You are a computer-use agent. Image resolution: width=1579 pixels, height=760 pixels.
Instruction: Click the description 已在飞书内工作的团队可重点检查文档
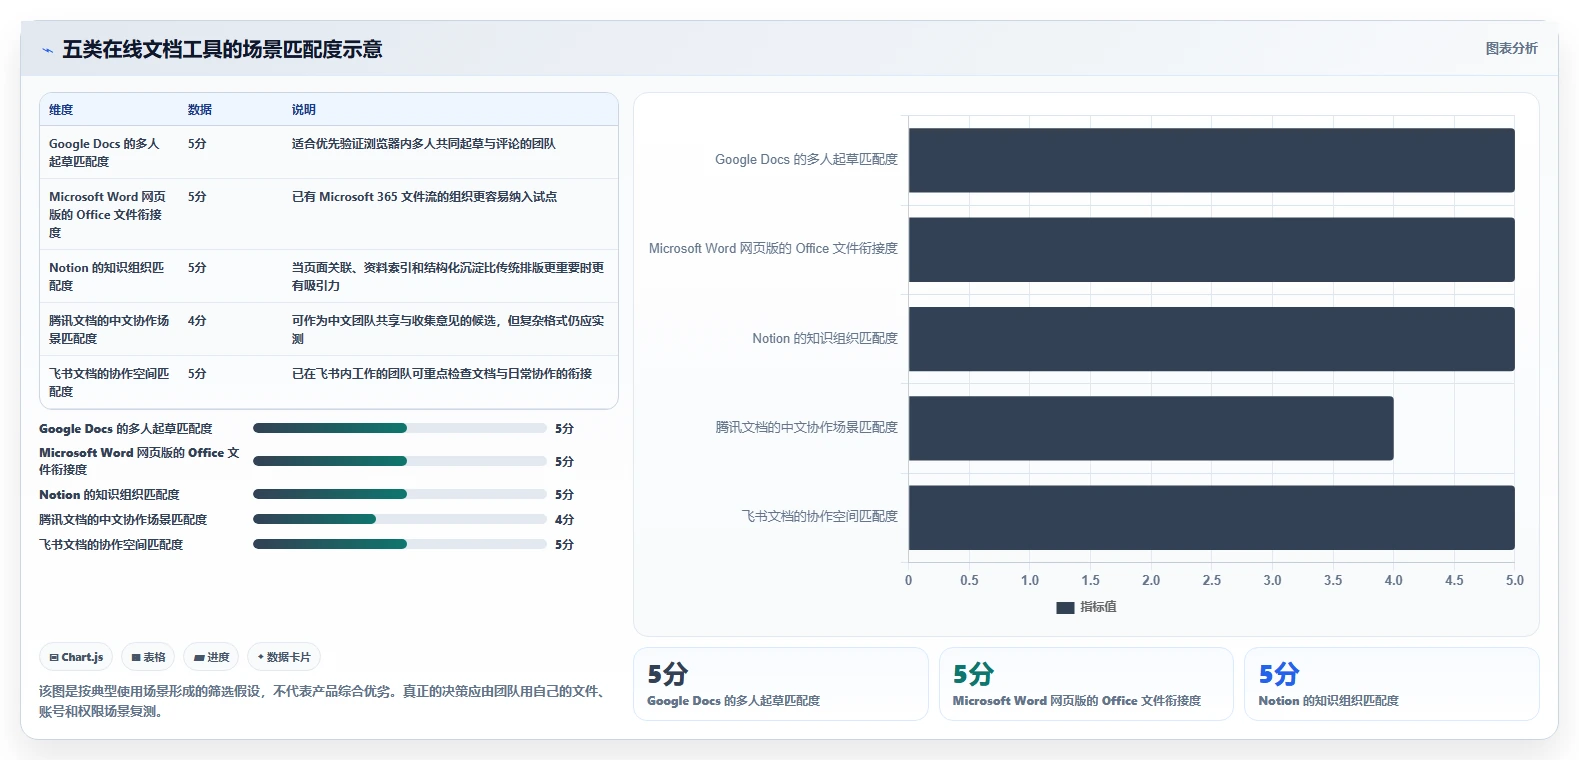[x=442, y=374]
